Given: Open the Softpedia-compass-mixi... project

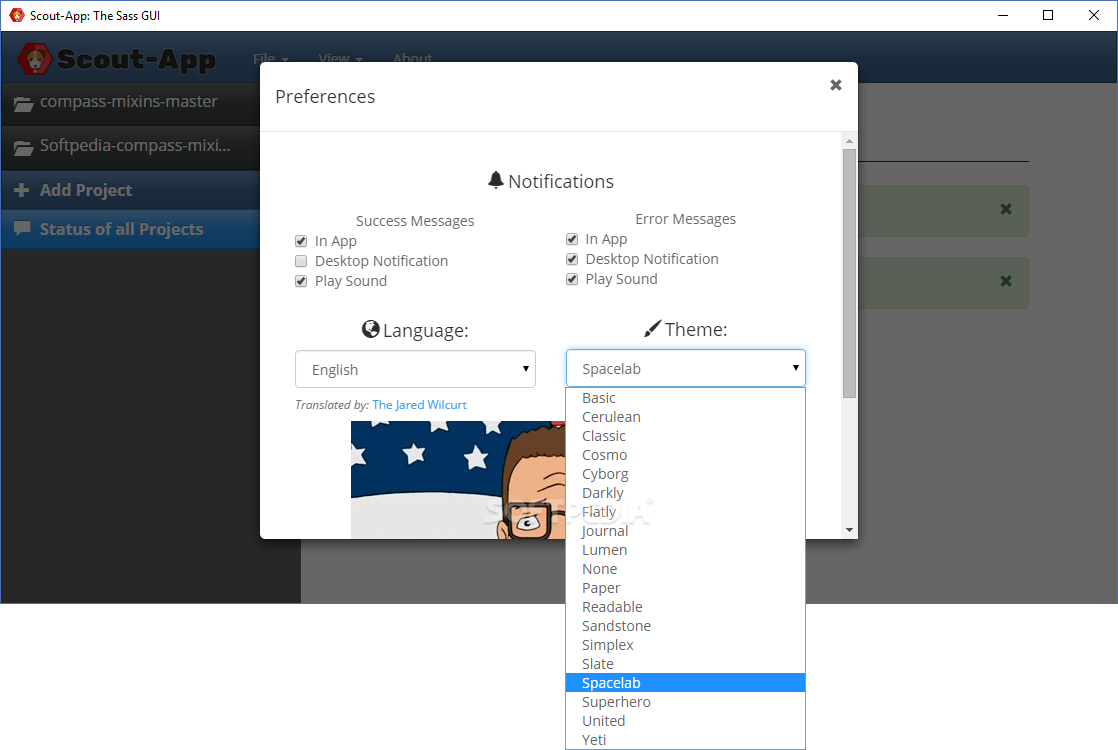Looking at the screenshot, I should click(x=130, y=148).
